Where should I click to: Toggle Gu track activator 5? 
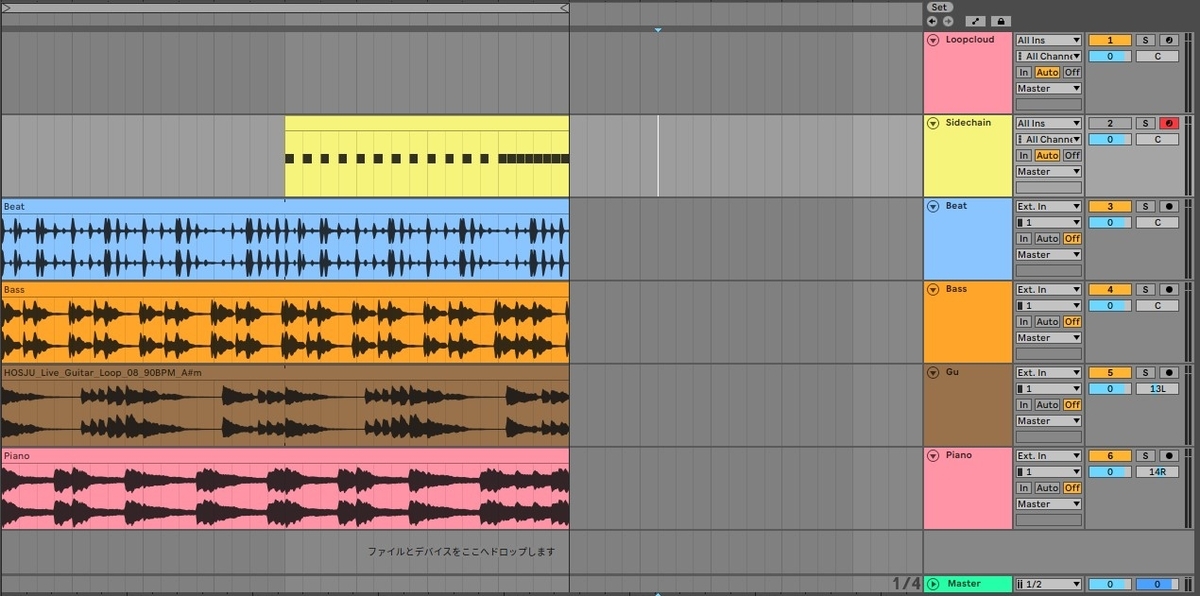point(1110,372)
